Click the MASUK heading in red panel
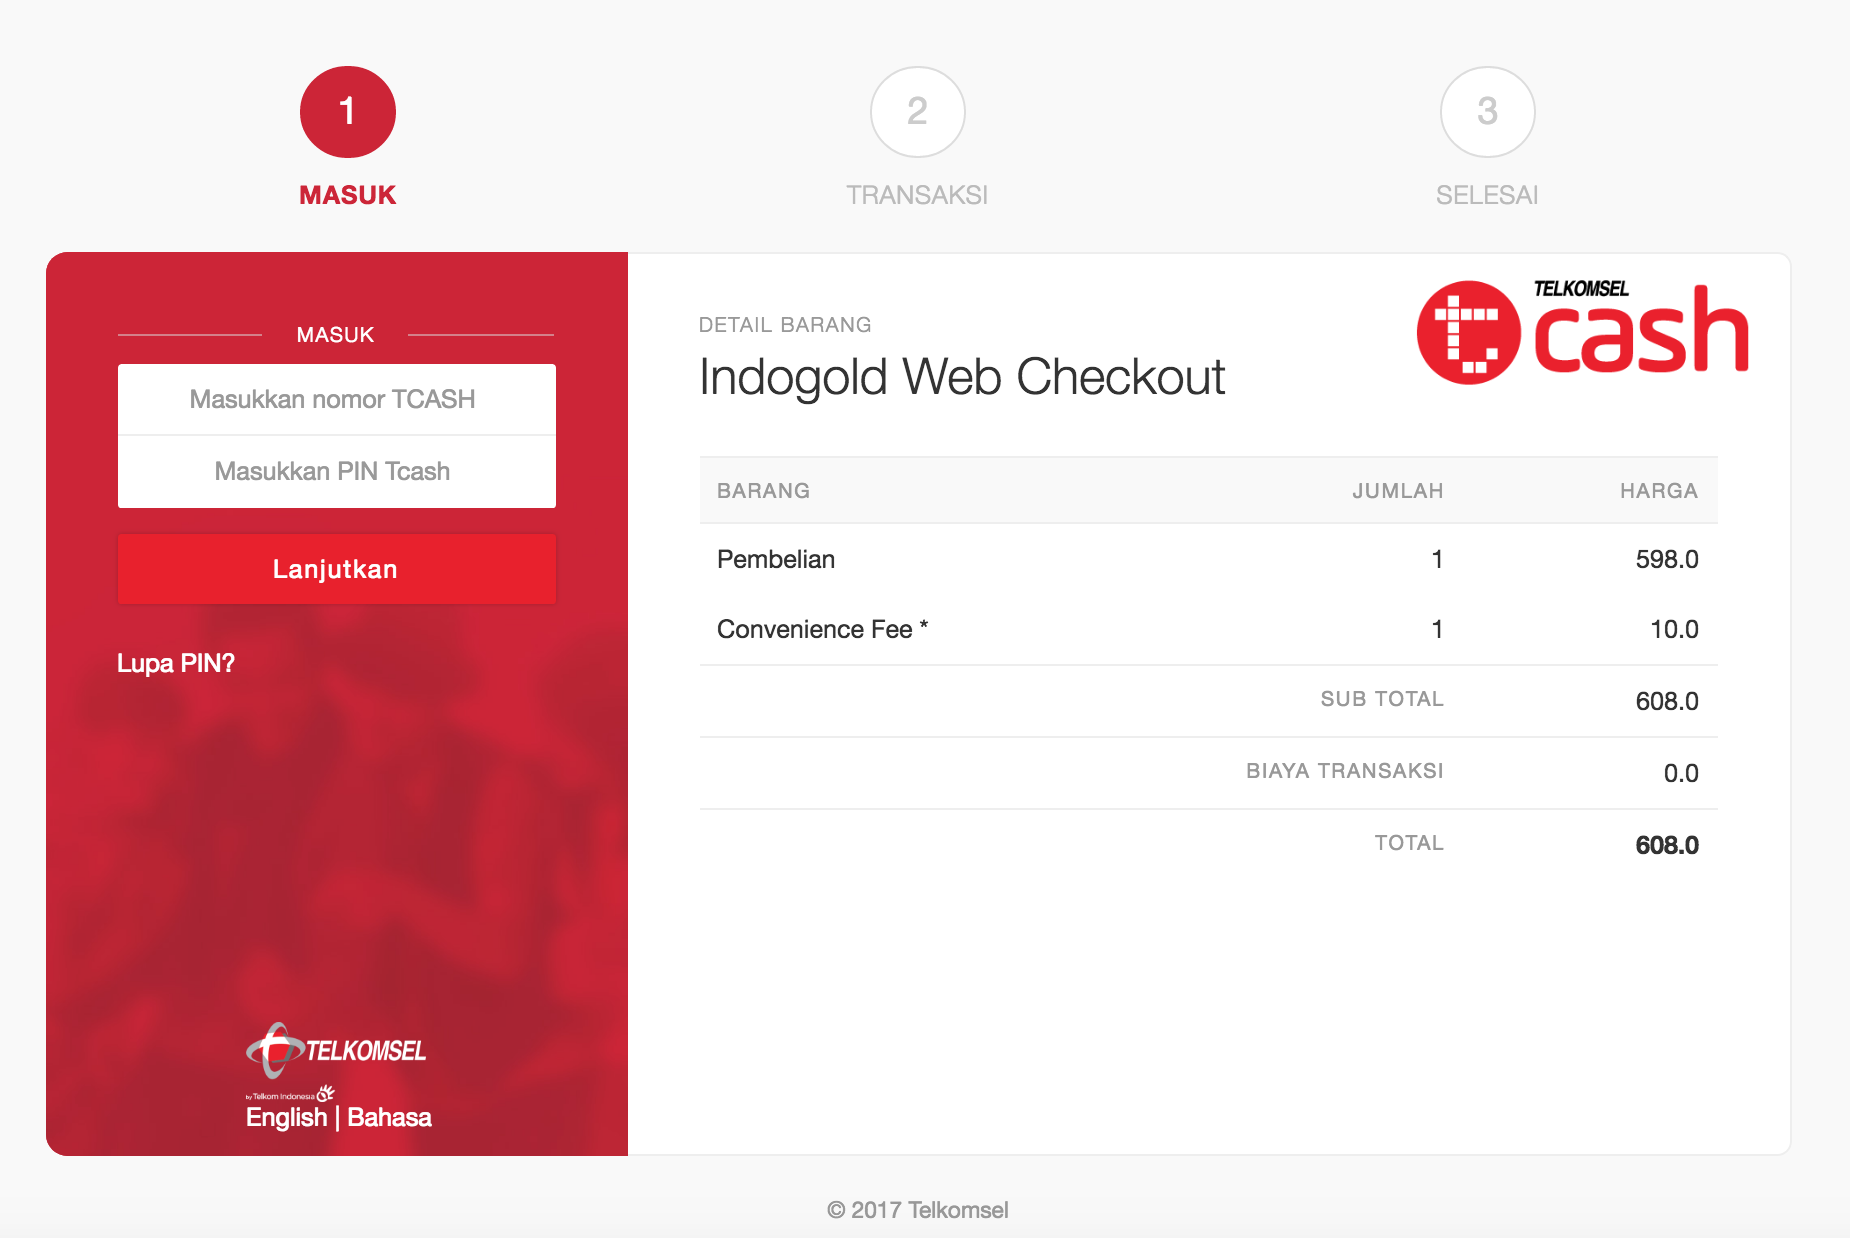 click(x=336, y=335)
